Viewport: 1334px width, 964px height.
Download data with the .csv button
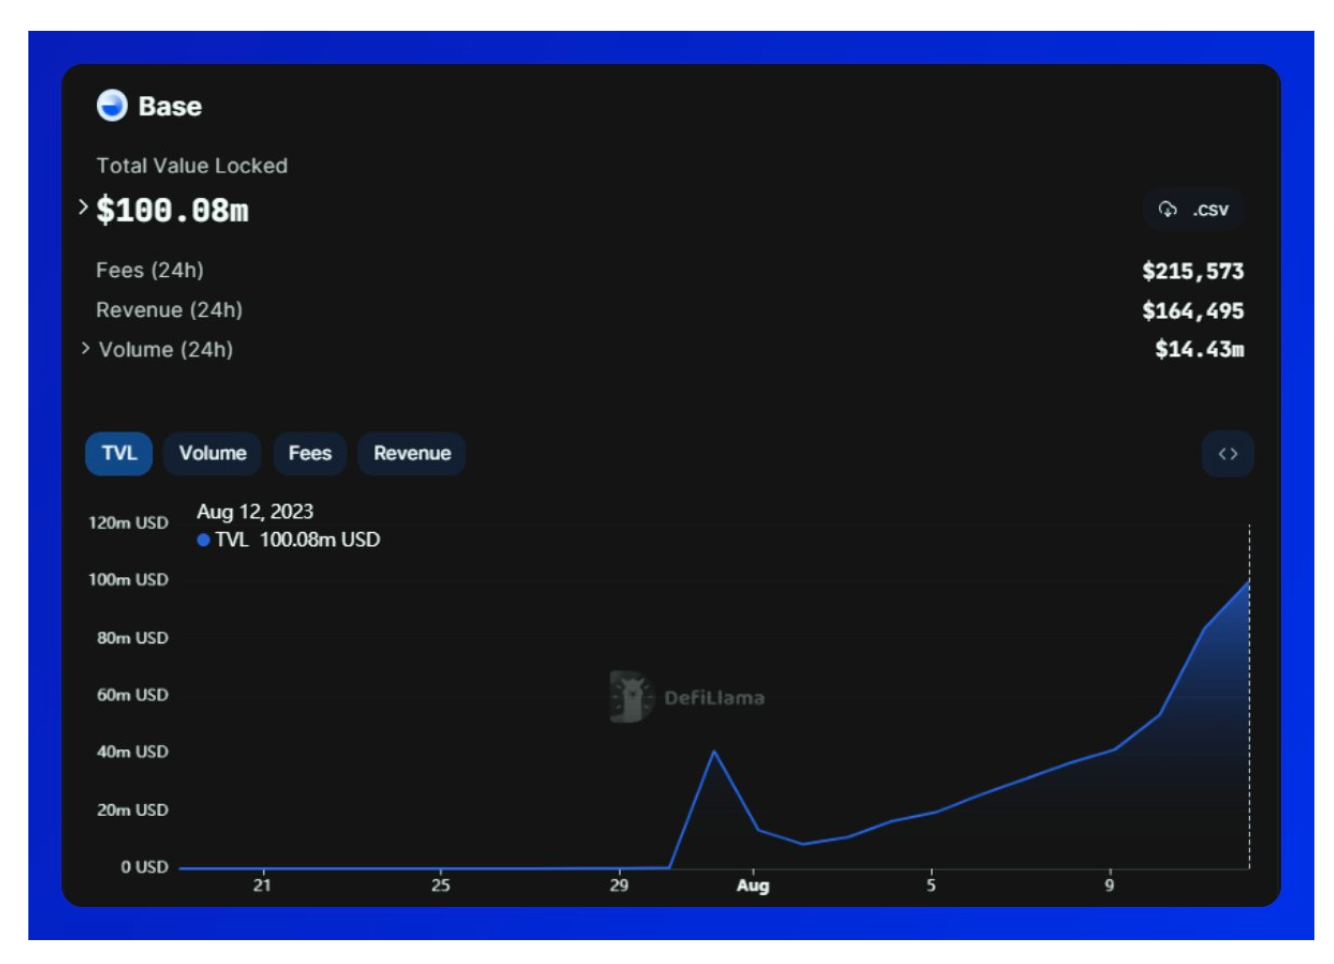pos(1193,209)
